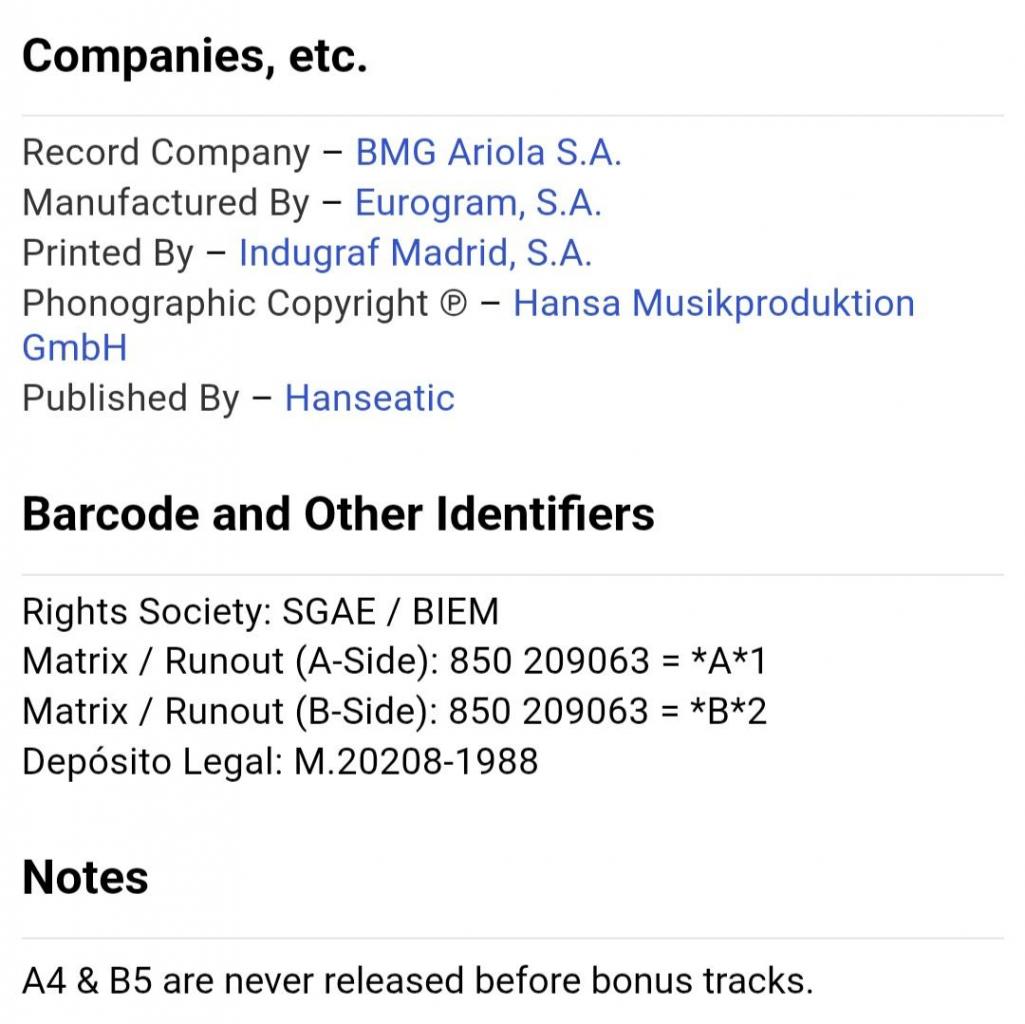
Task: Select the 'Companies, etc.' heading
Action: point(195,58)
